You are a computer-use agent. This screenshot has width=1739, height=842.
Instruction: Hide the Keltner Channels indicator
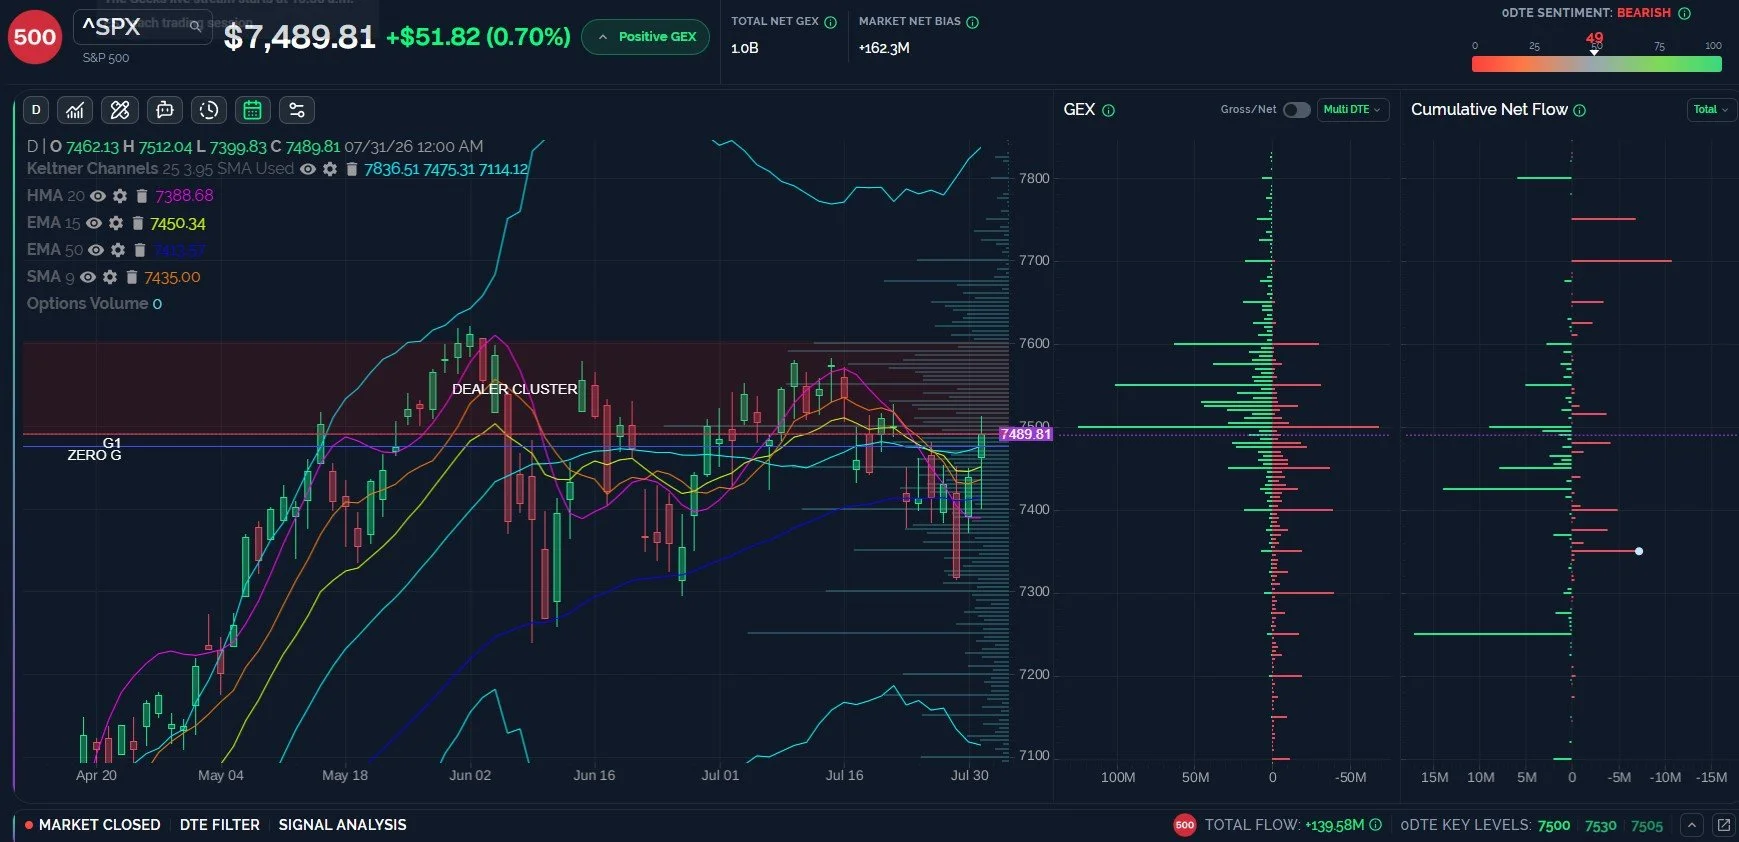(308, 169)
